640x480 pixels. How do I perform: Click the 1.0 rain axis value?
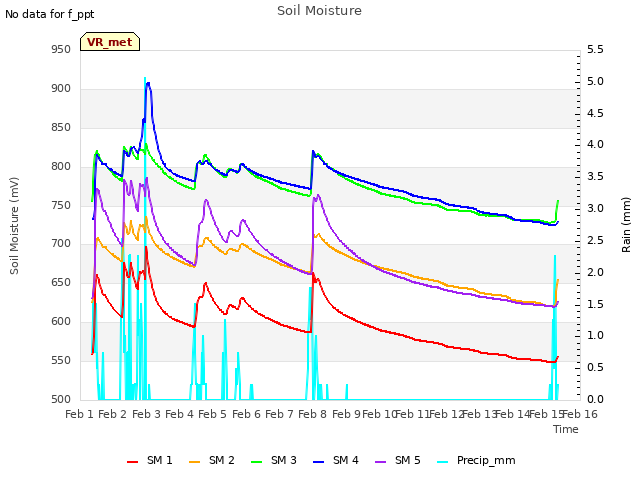pos(595,336)
